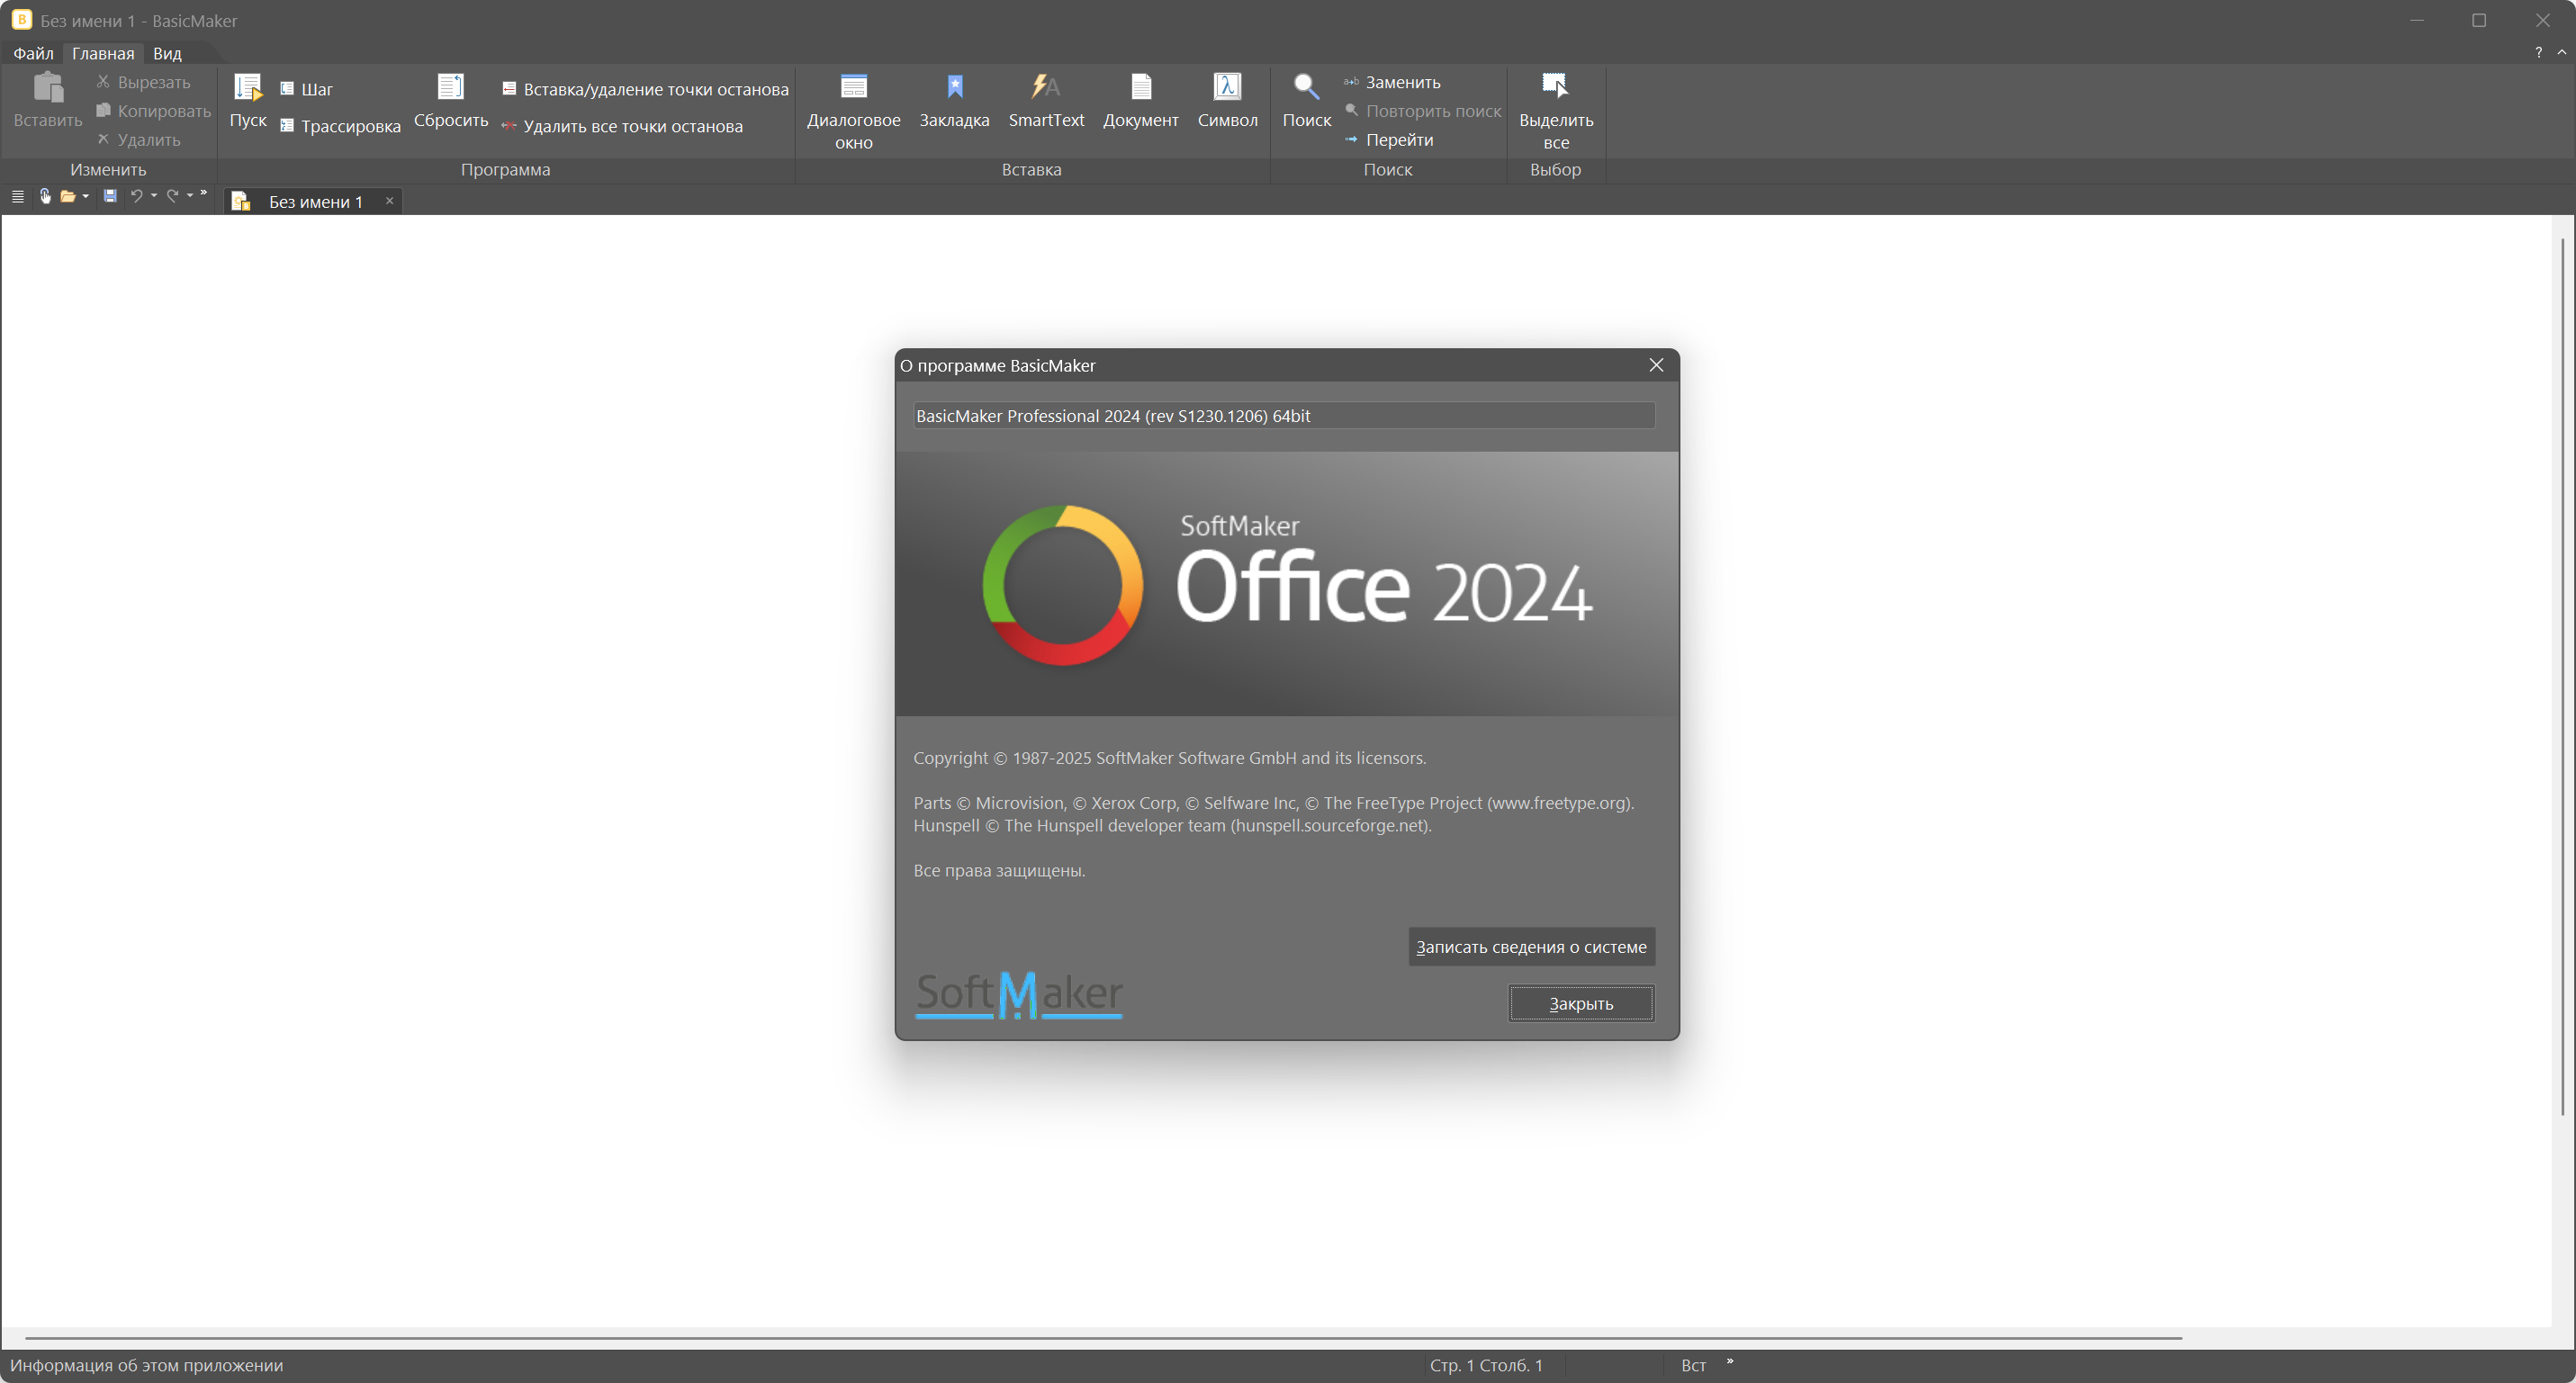Click the Поиск magnifier icon

tap(1306, 89)
